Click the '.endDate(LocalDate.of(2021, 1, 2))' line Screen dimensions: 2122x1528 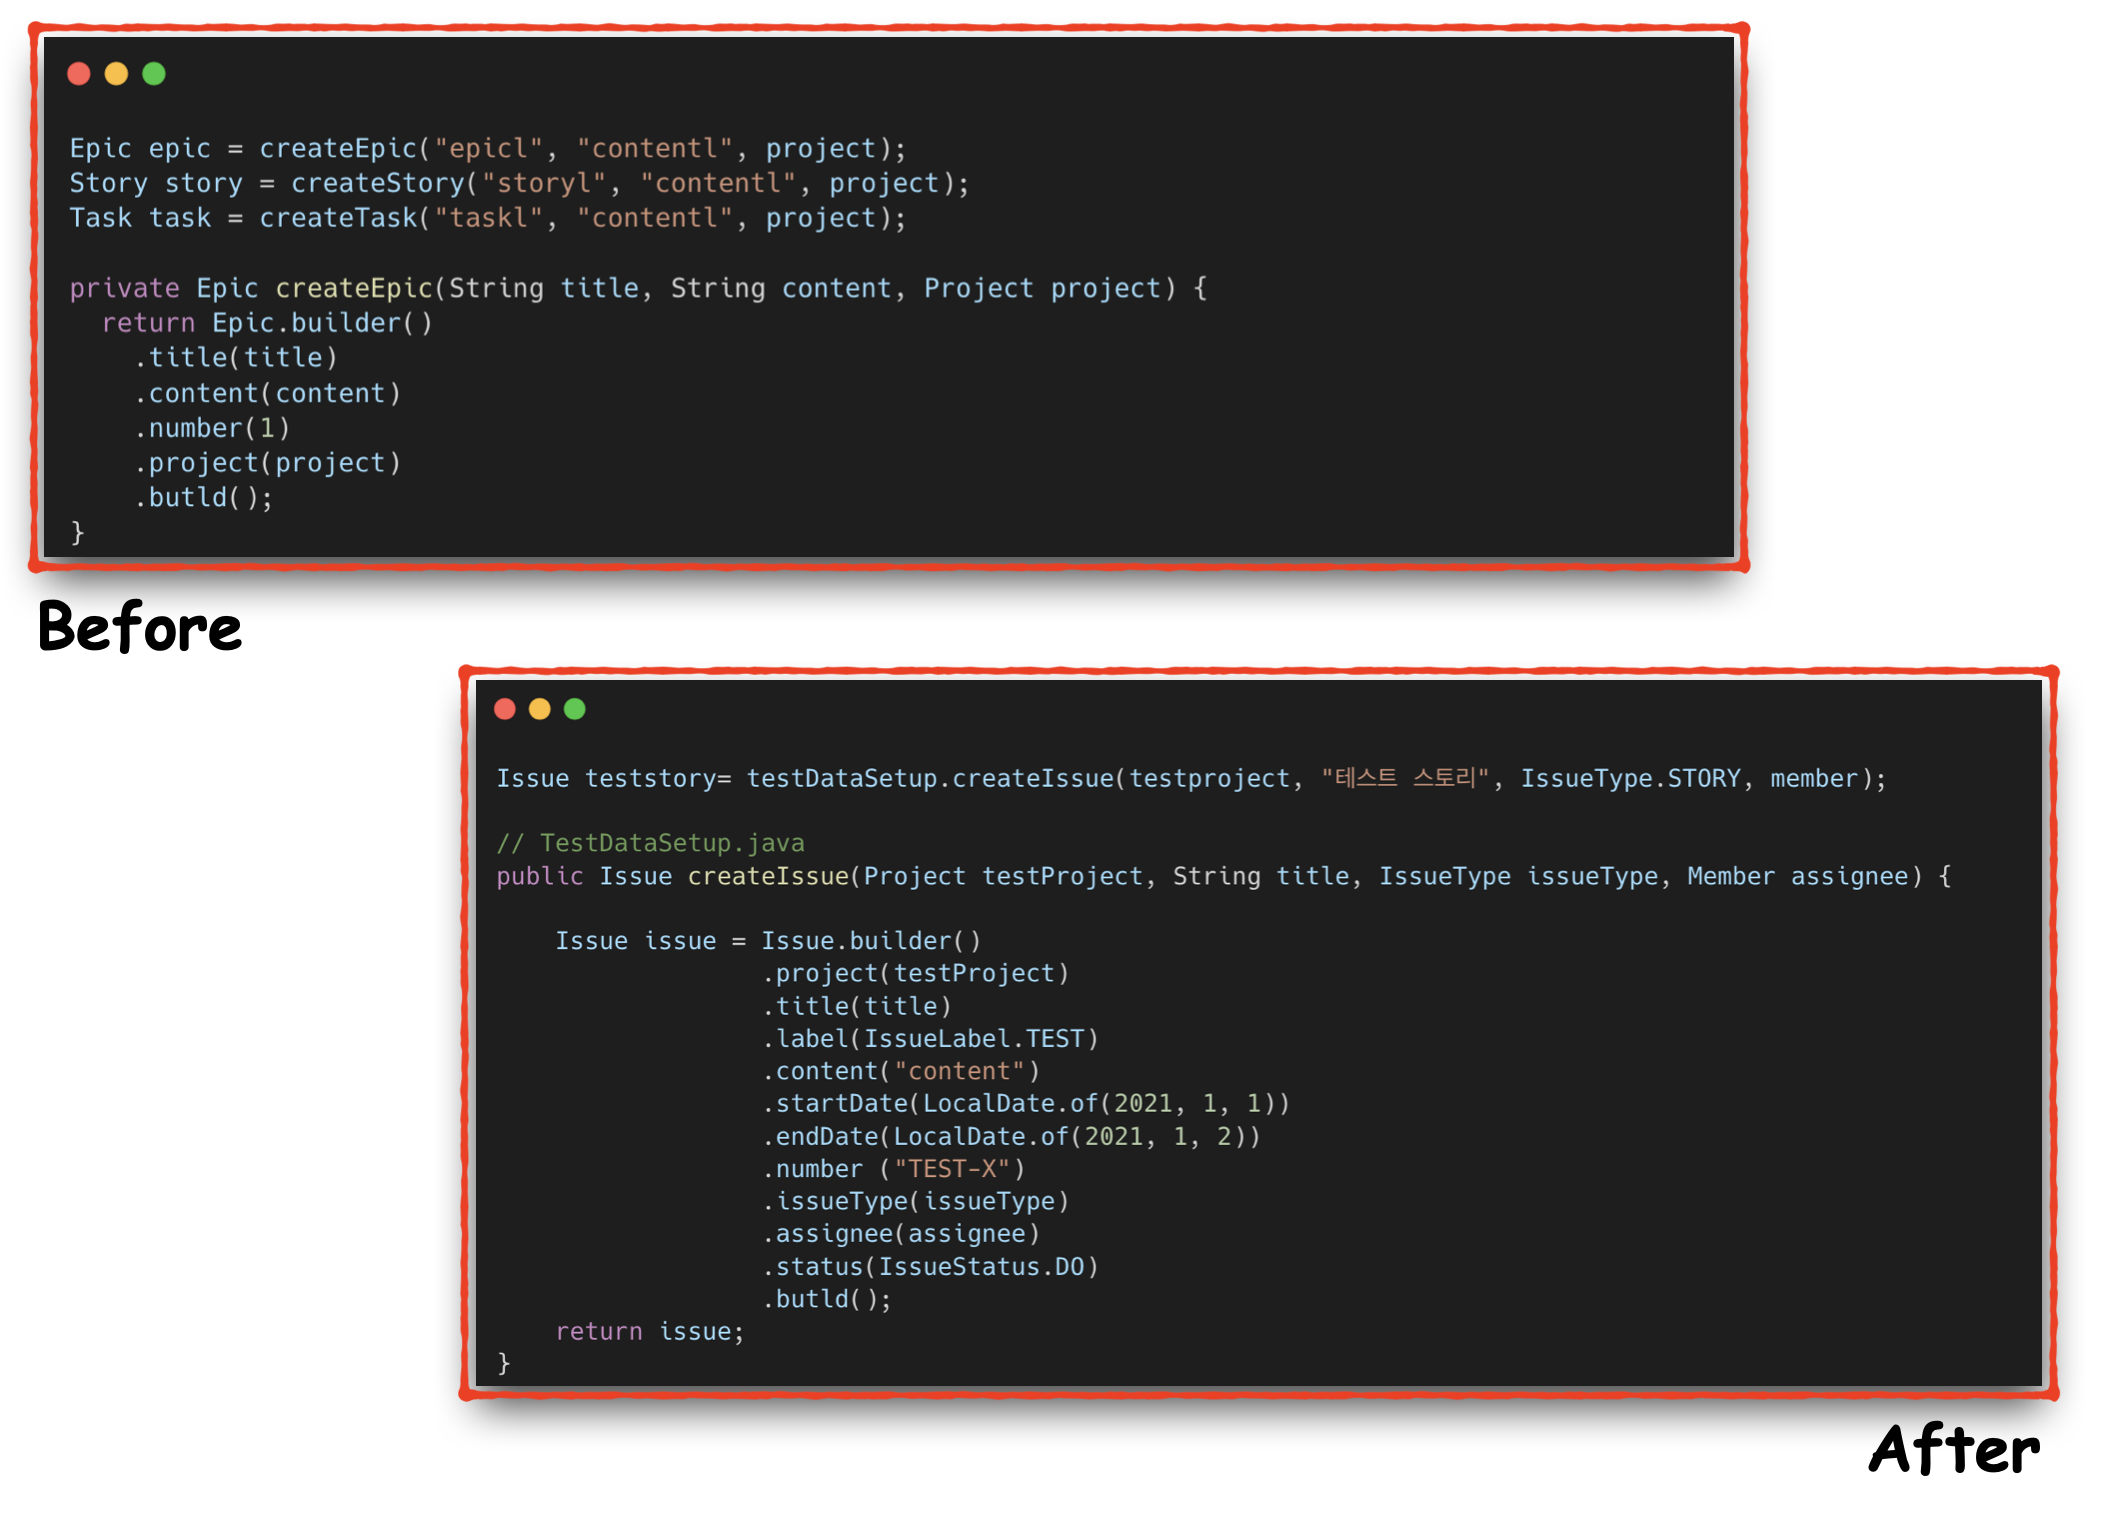click(x=1012, y=1138)
